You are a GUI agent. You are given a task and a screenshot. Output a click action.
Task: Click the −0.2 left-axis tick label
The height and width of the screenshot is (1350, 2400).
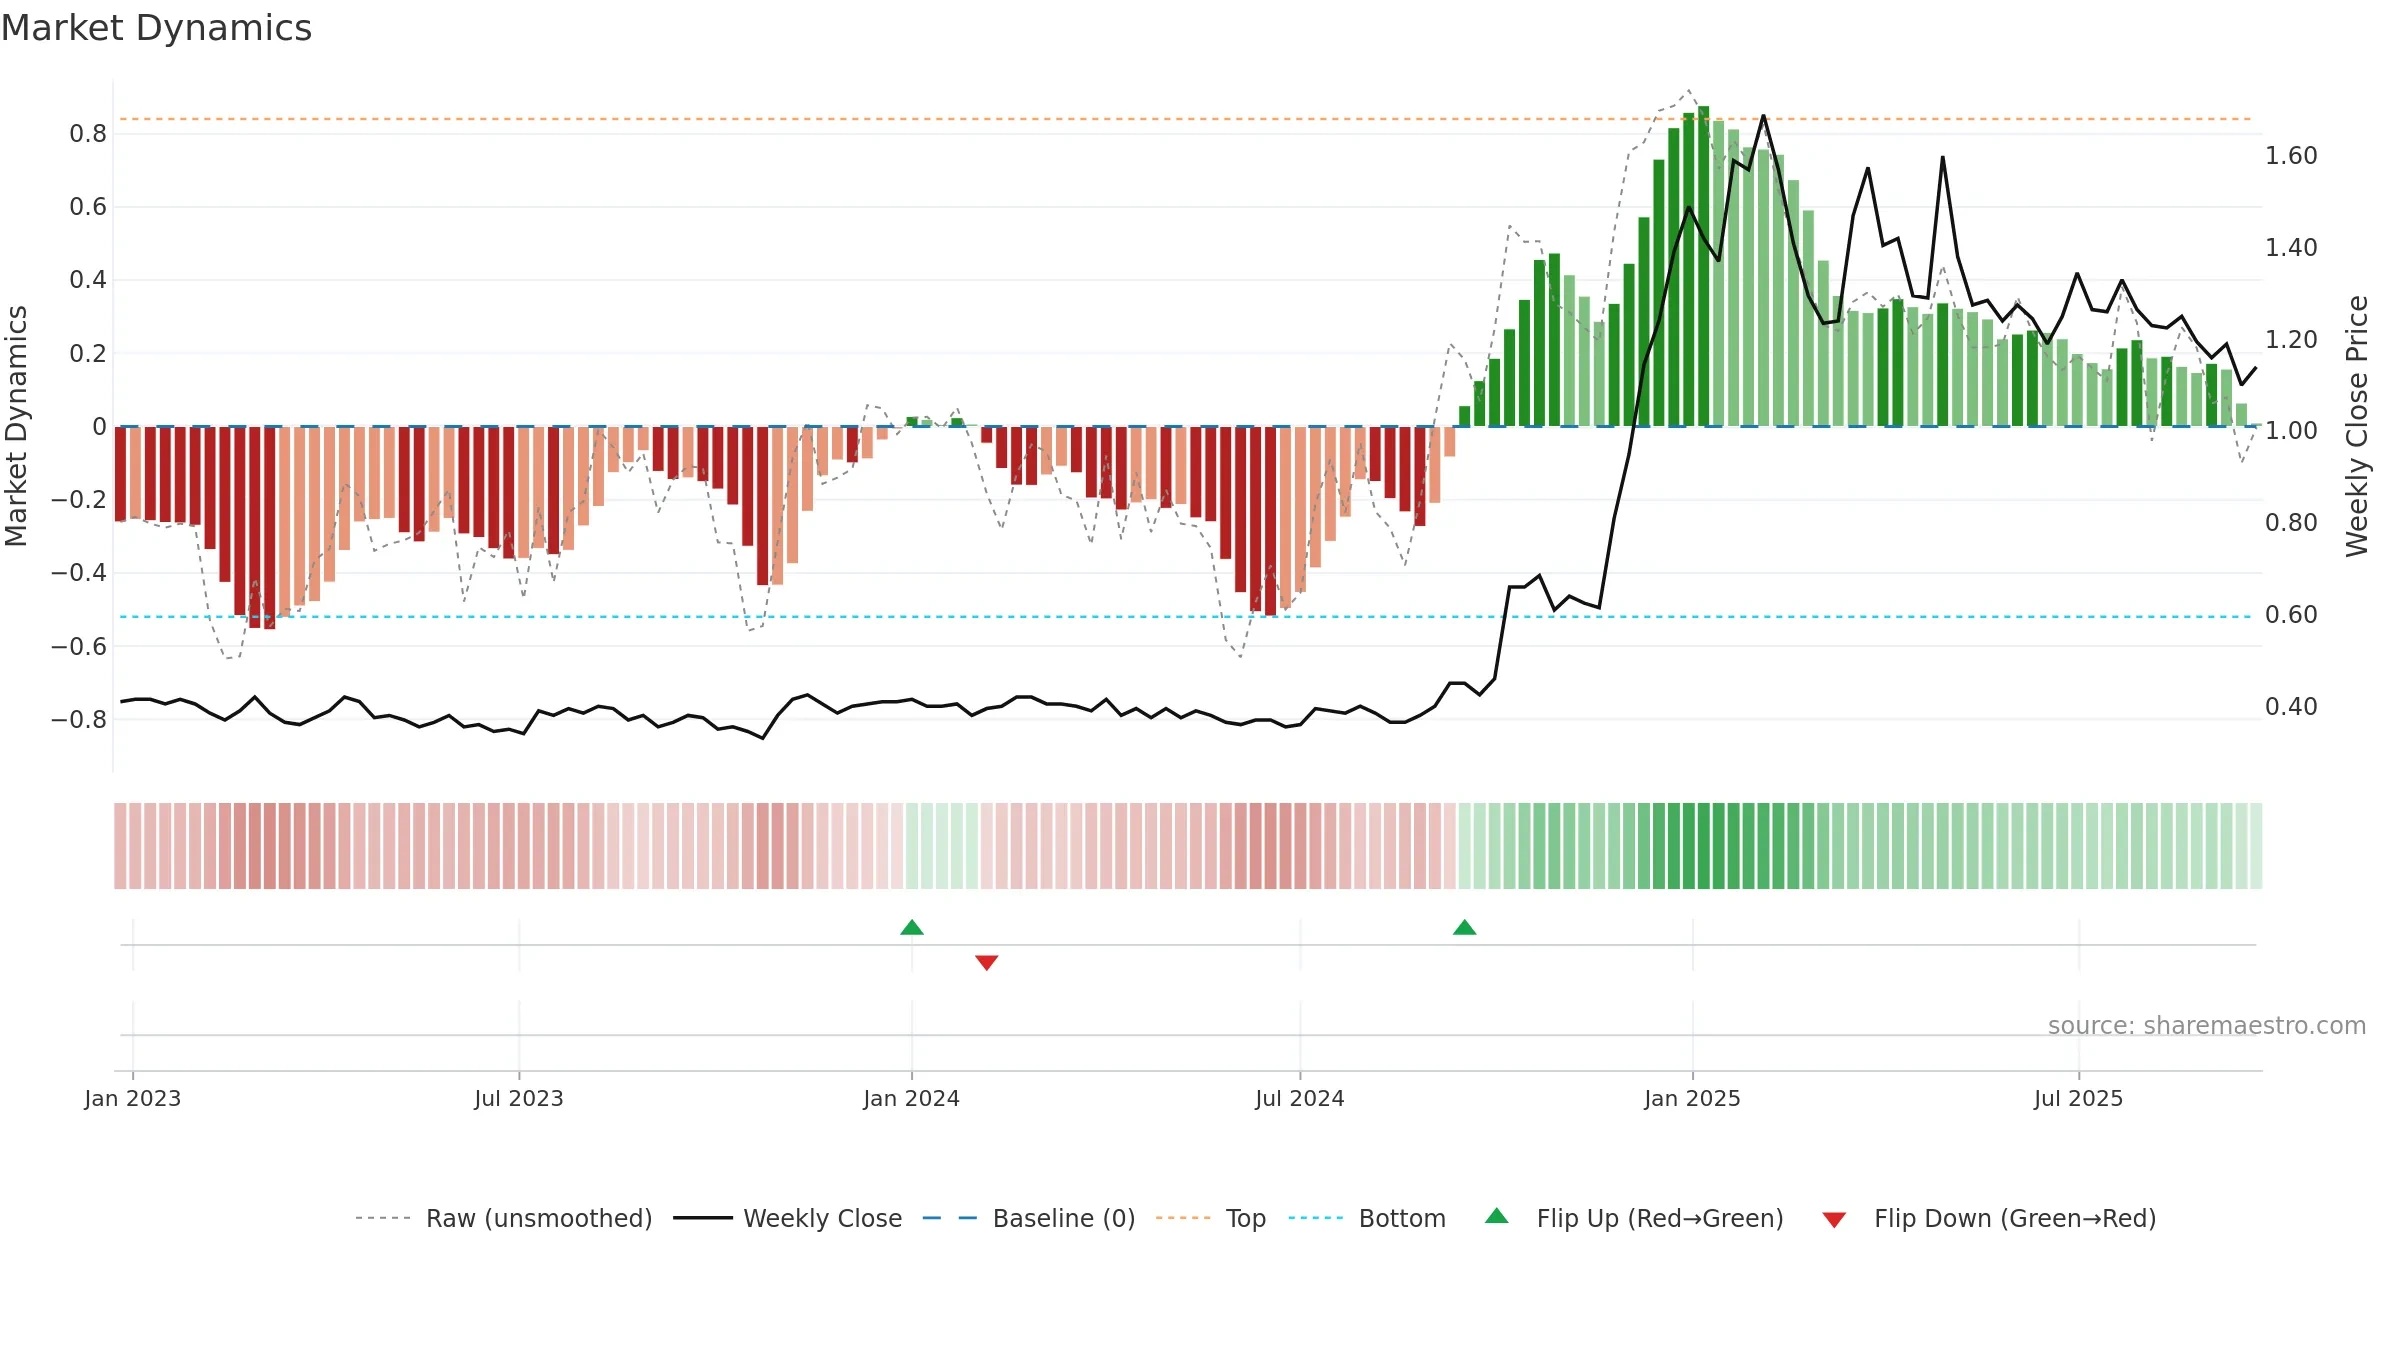79,500
